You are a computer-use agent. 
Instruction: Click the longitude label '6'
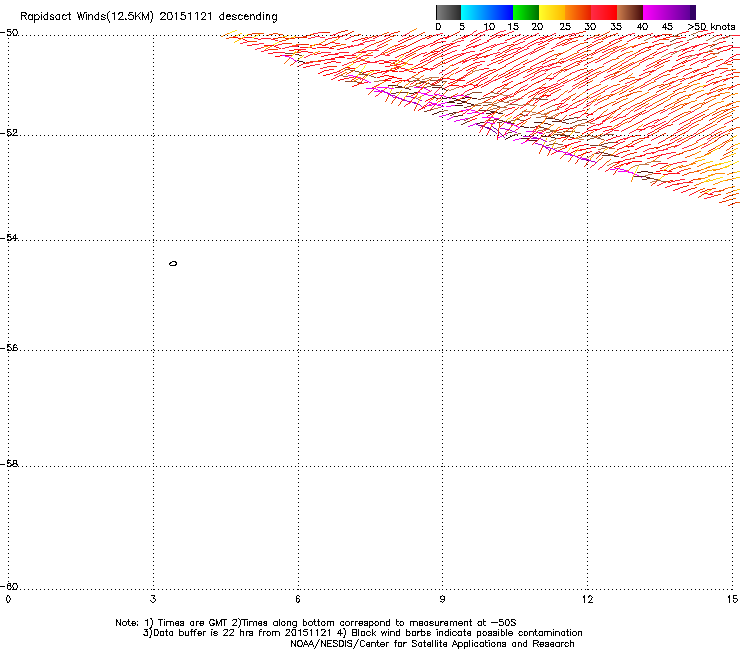(x=298, y=599)
